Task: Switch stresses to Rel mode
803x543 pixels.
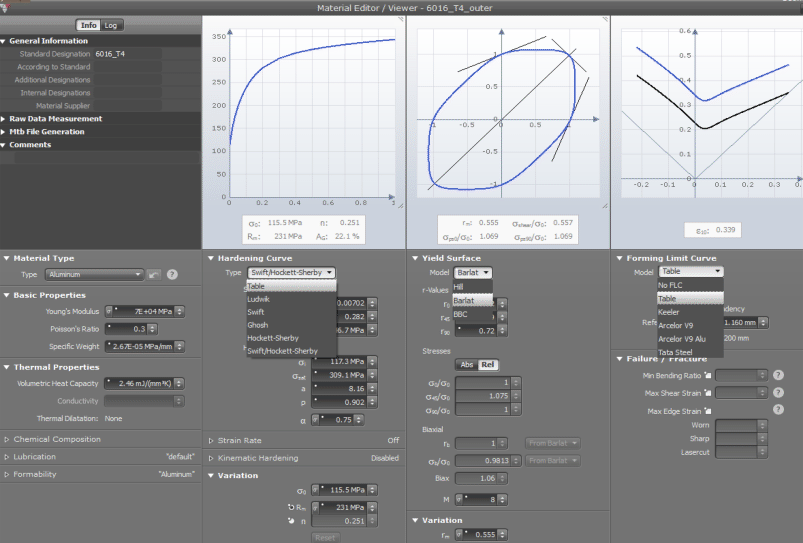Action: (x=488, y=364)
